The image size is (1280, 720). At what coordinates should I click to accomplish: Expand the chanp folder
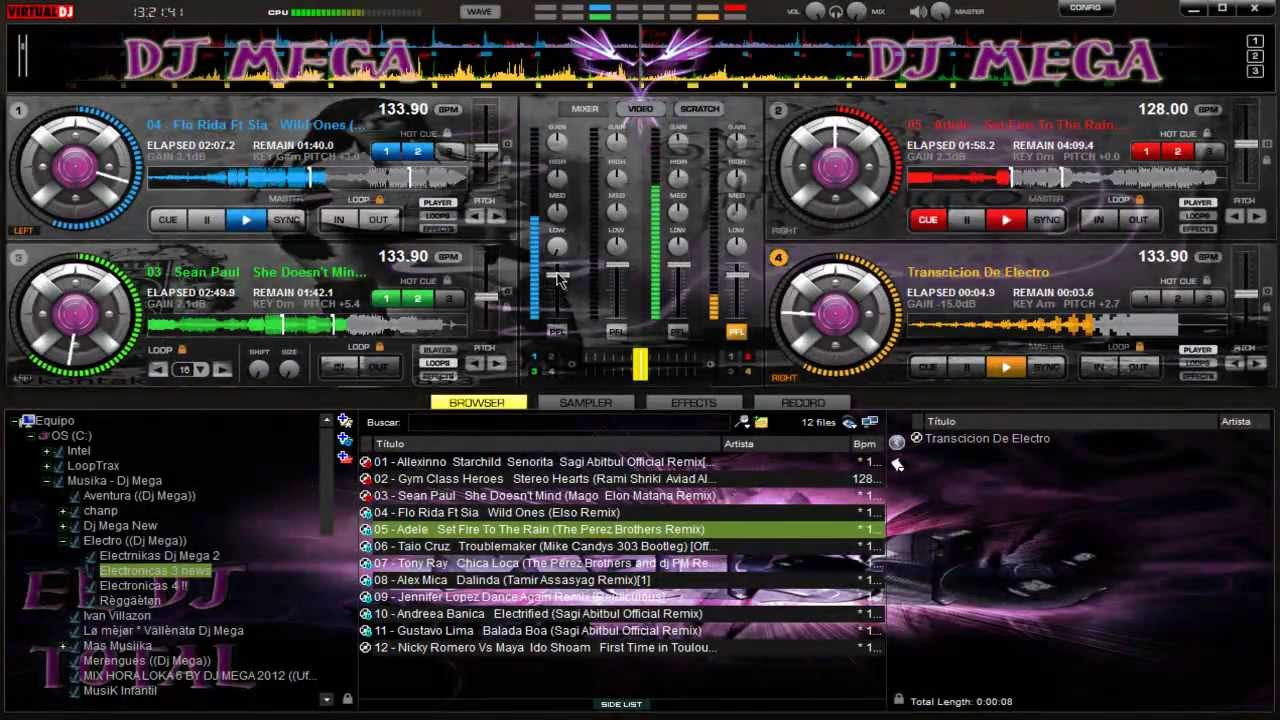(x=62, y=511)
